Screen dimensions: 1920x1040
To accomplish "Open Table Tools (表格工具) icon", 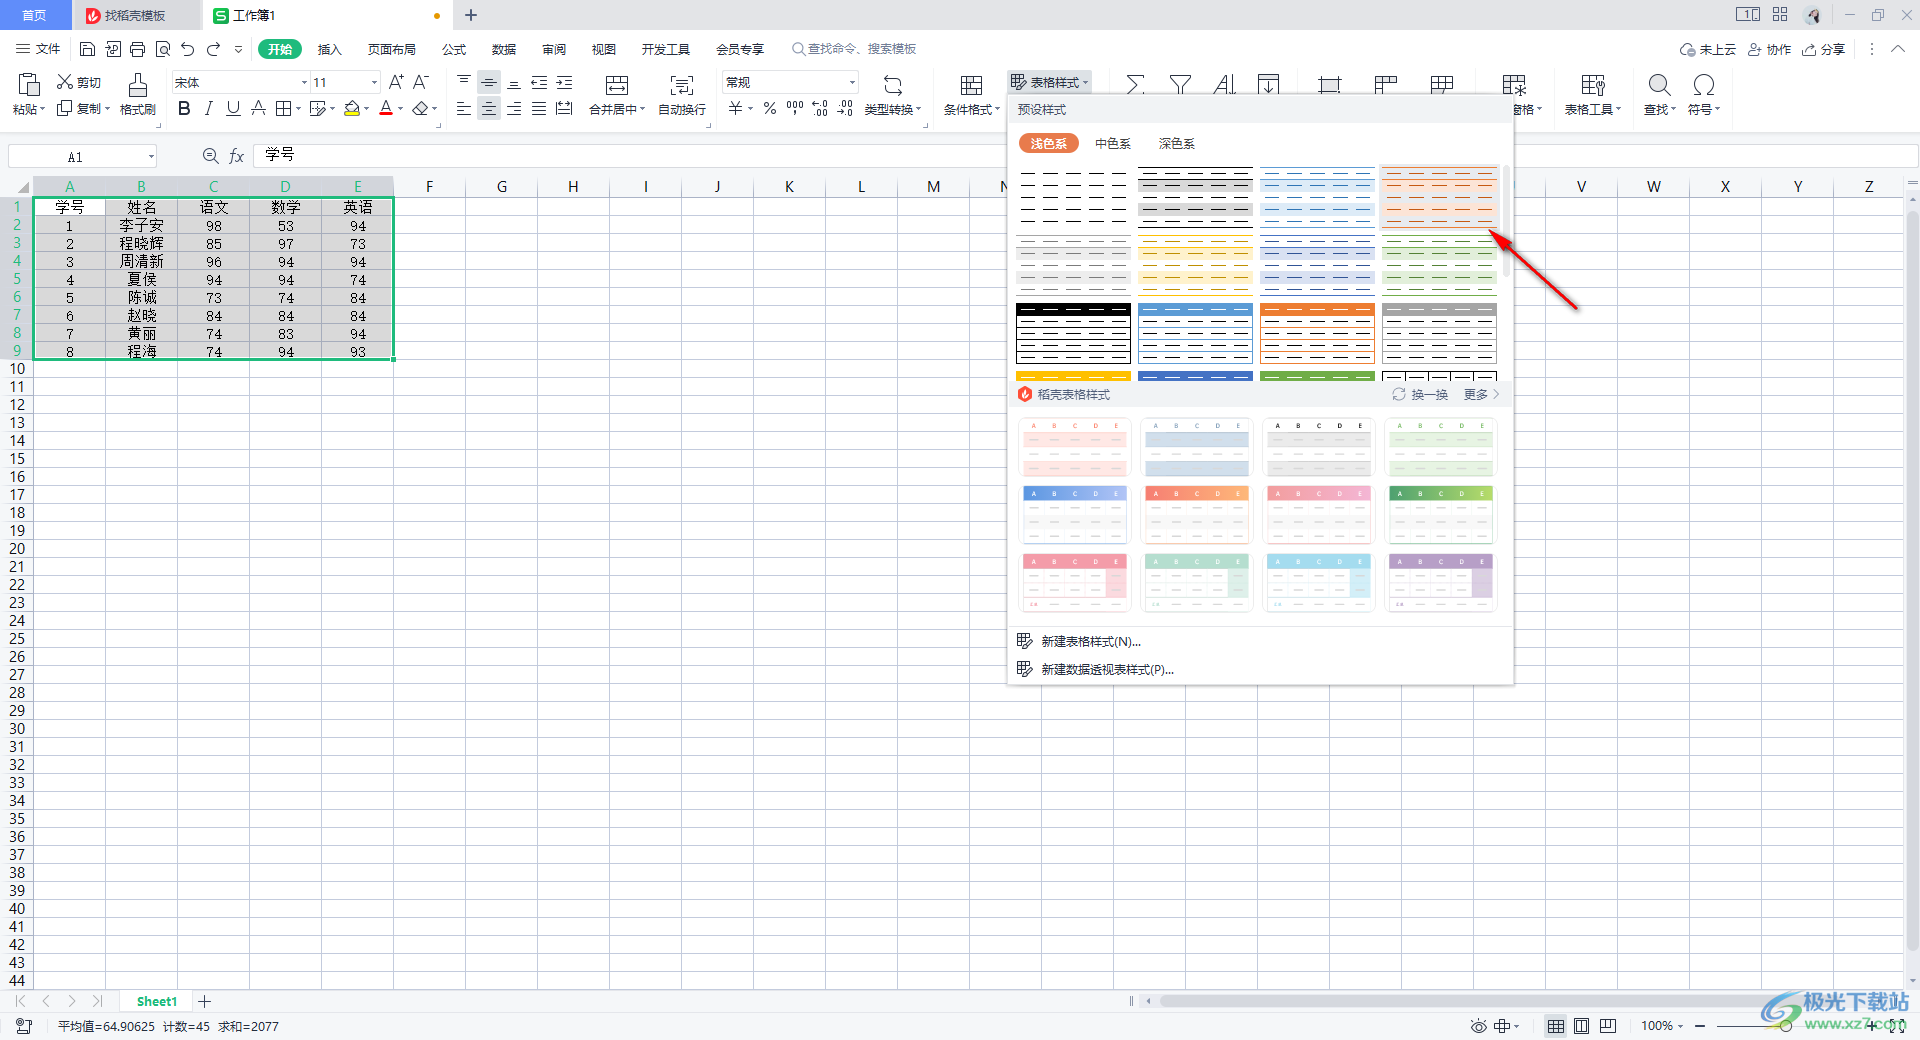I will (x=1593, y=86).
